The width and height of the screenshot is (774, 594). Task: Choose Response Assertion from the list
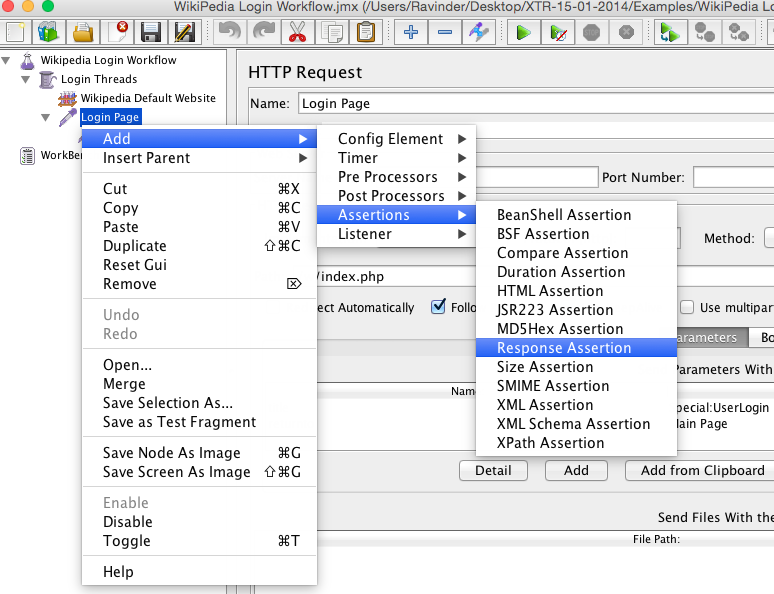tap(576, 348)
